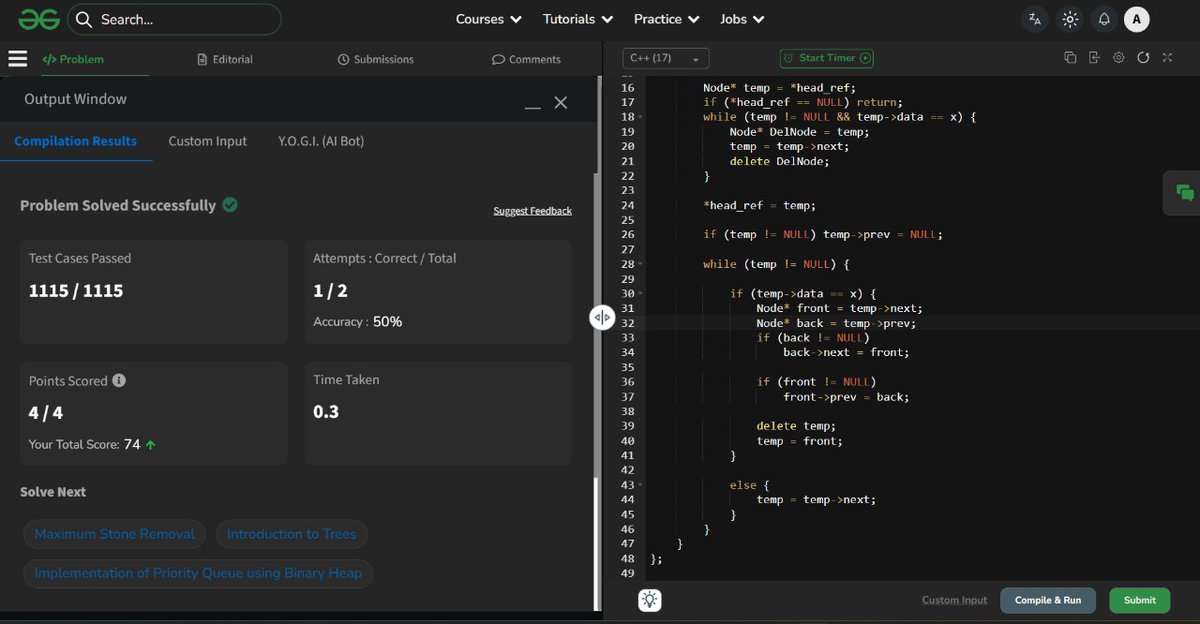Viewport: 1200px width, 624px height.
Task: Switch to the Problem tab
Action: click(73, 59)
